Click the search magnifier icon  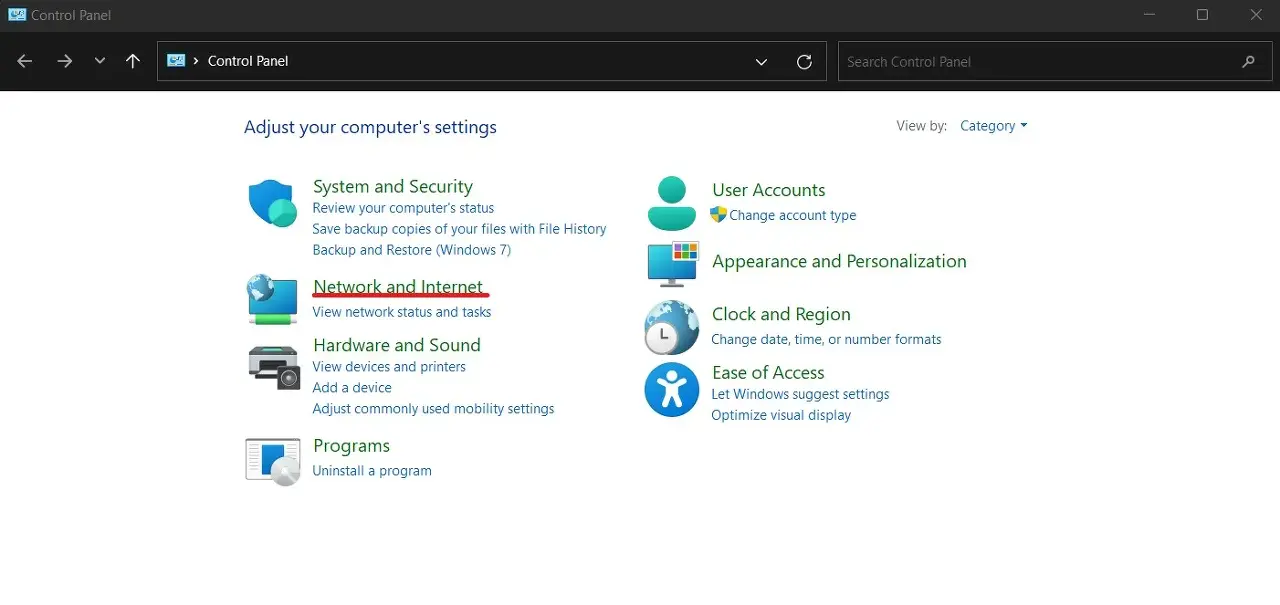point(1248,61)
